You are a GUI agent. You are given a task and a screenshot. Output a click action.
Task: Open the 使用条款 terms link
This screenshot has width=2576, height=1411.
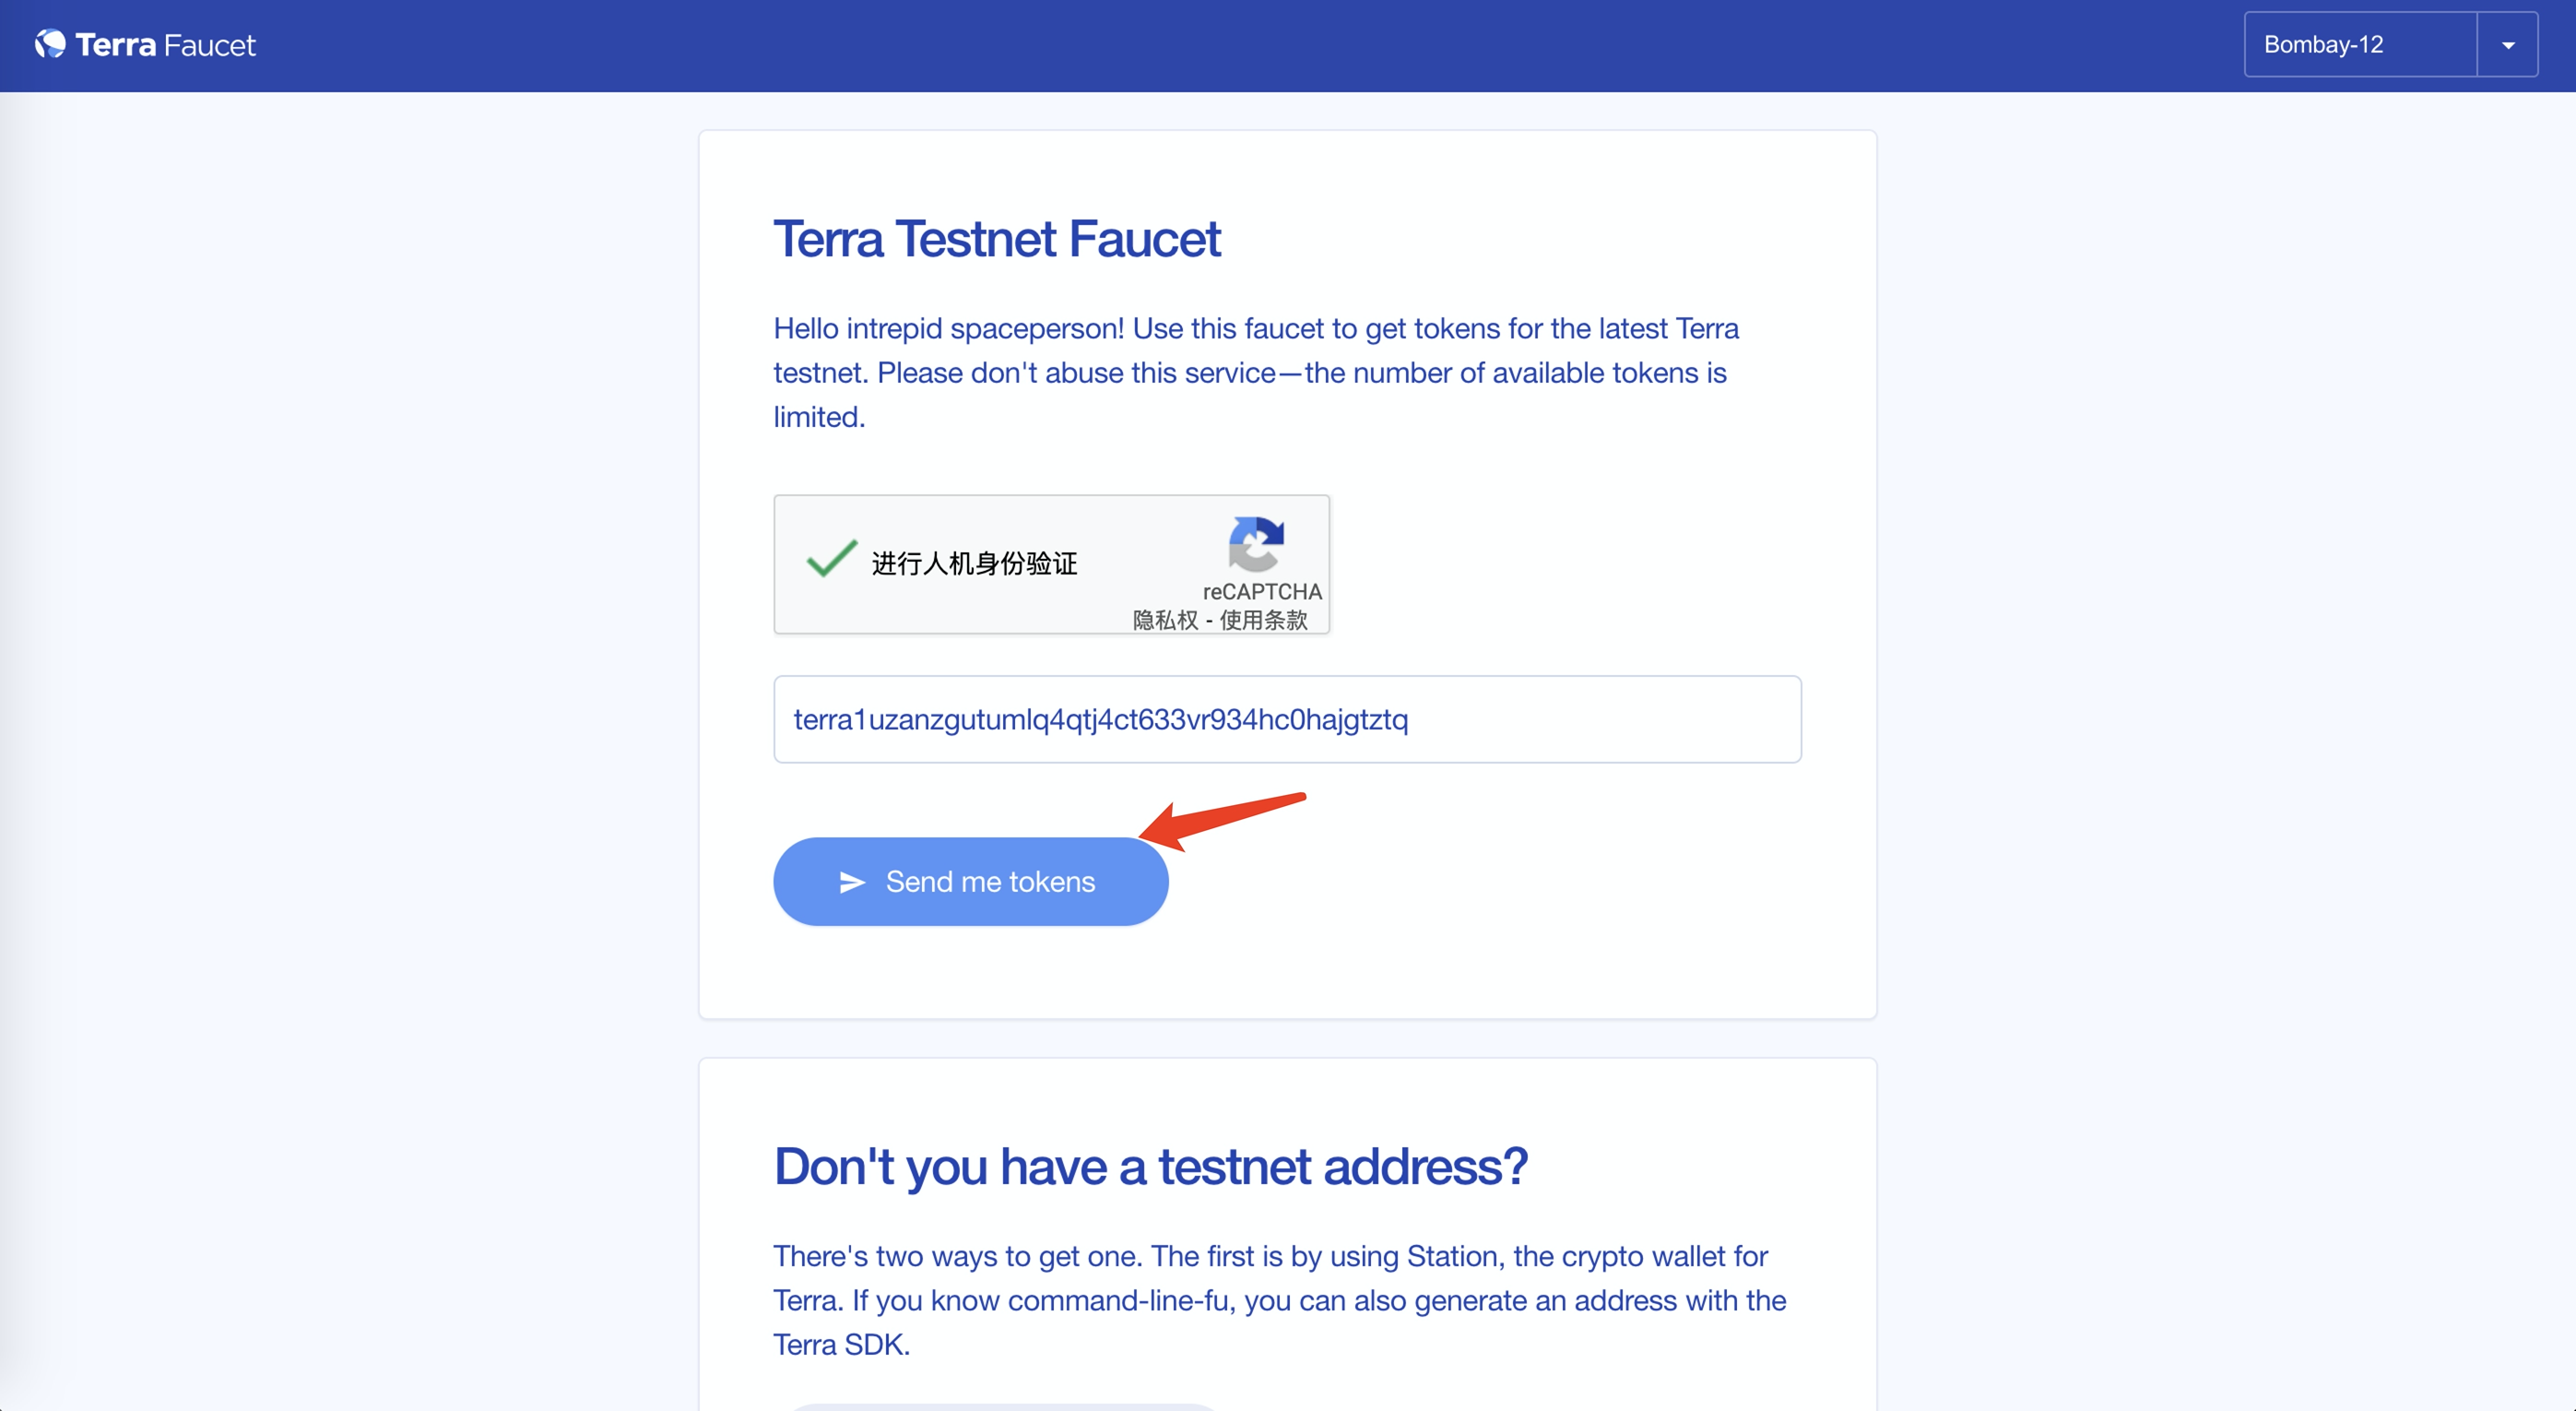tap(1263, 620)
